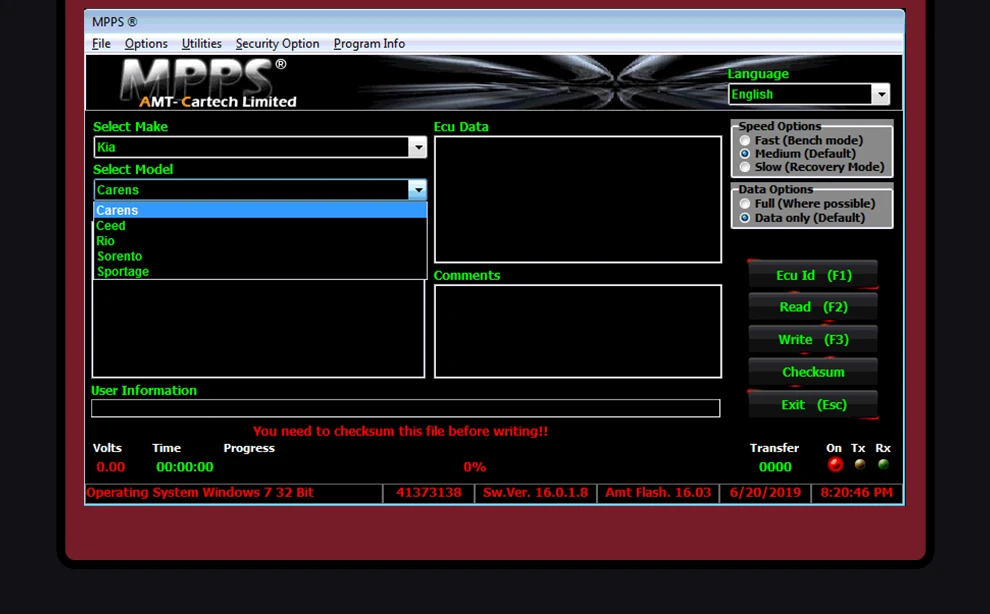Viewport: 990px width, 614px height.
Task: Click the Write (F3) button
Action: point(813,340)
